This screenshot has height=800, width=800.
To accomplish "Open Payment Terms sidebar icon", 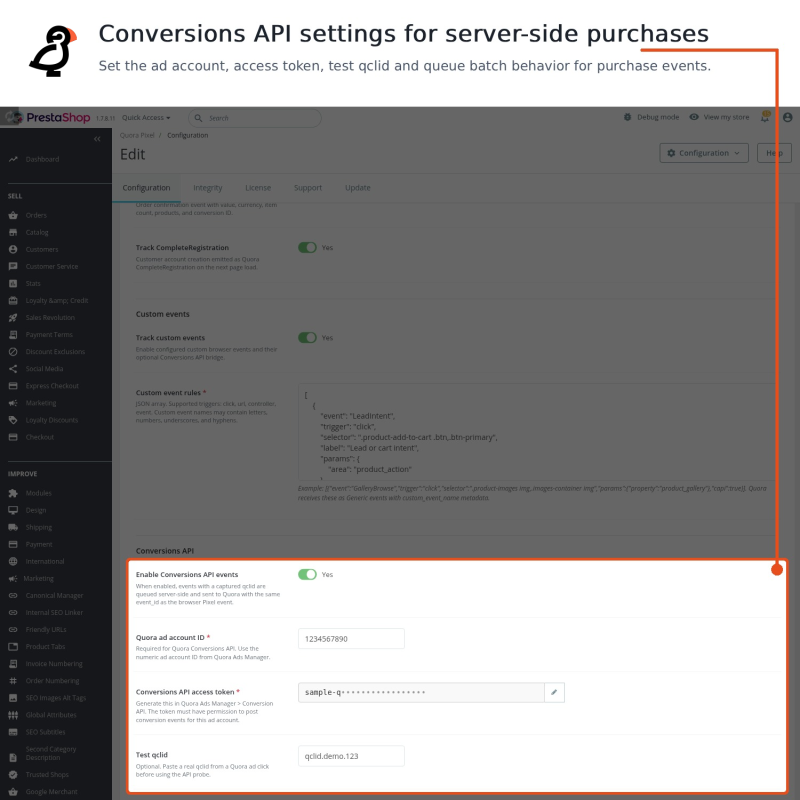I will pos(13,335).
